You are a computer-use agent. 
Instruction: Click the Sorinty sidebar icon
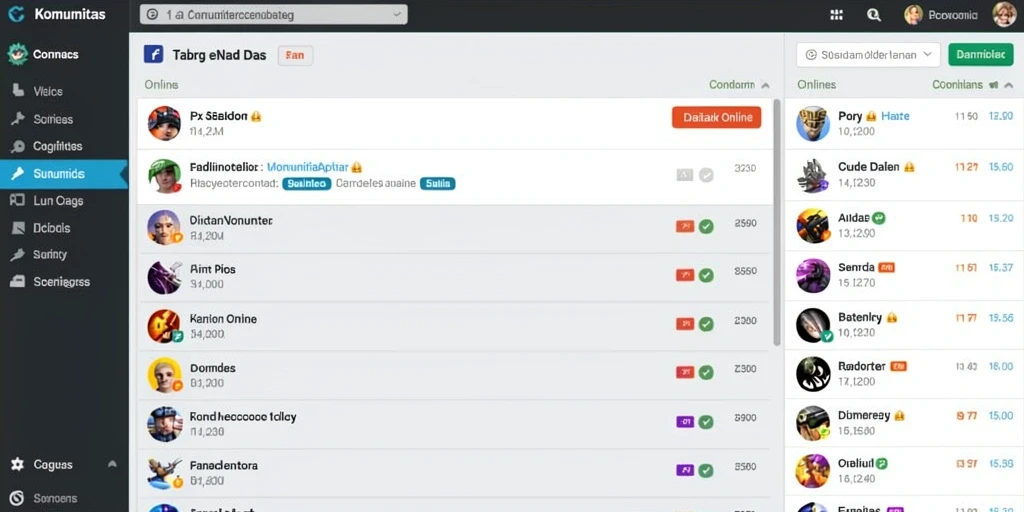[18, 255]
